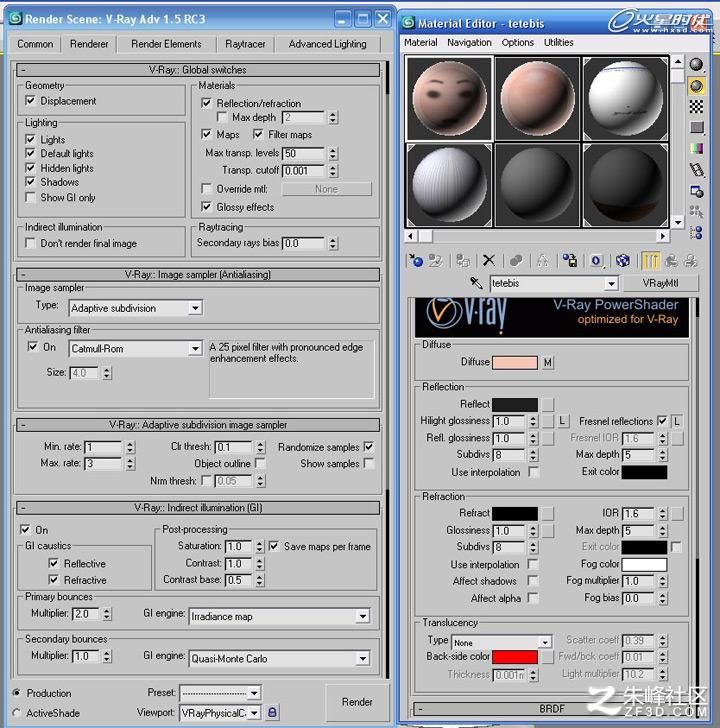Click Material Effects Channel zero icon
Viewport: 720px width, 728px height.
click(596, 260)
